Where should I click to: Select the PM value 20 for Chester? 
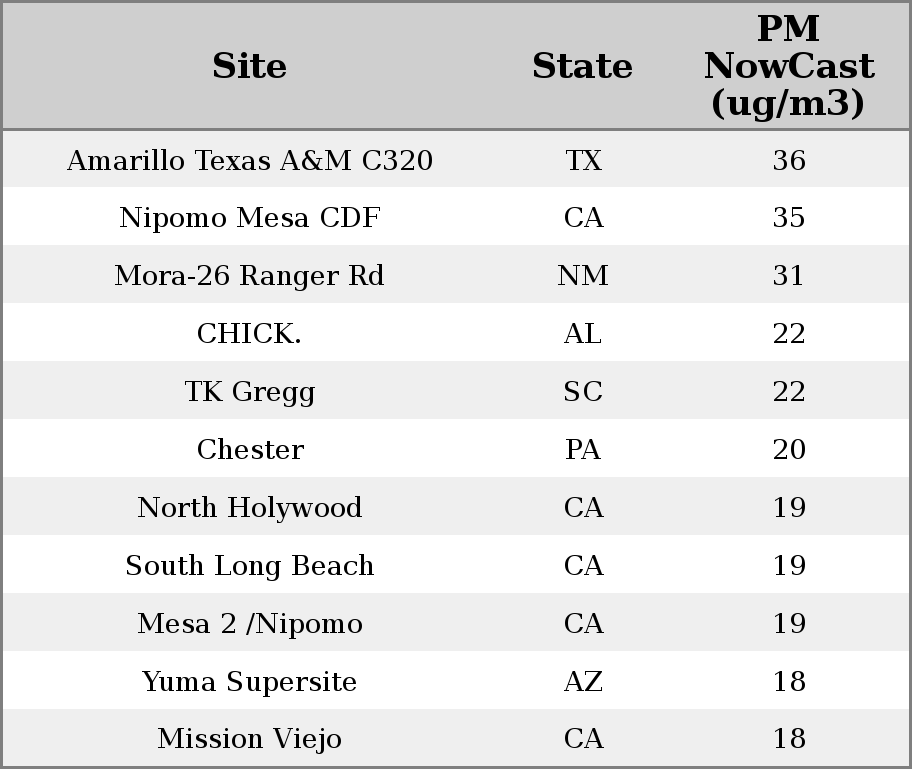click(x=789, y=450)
